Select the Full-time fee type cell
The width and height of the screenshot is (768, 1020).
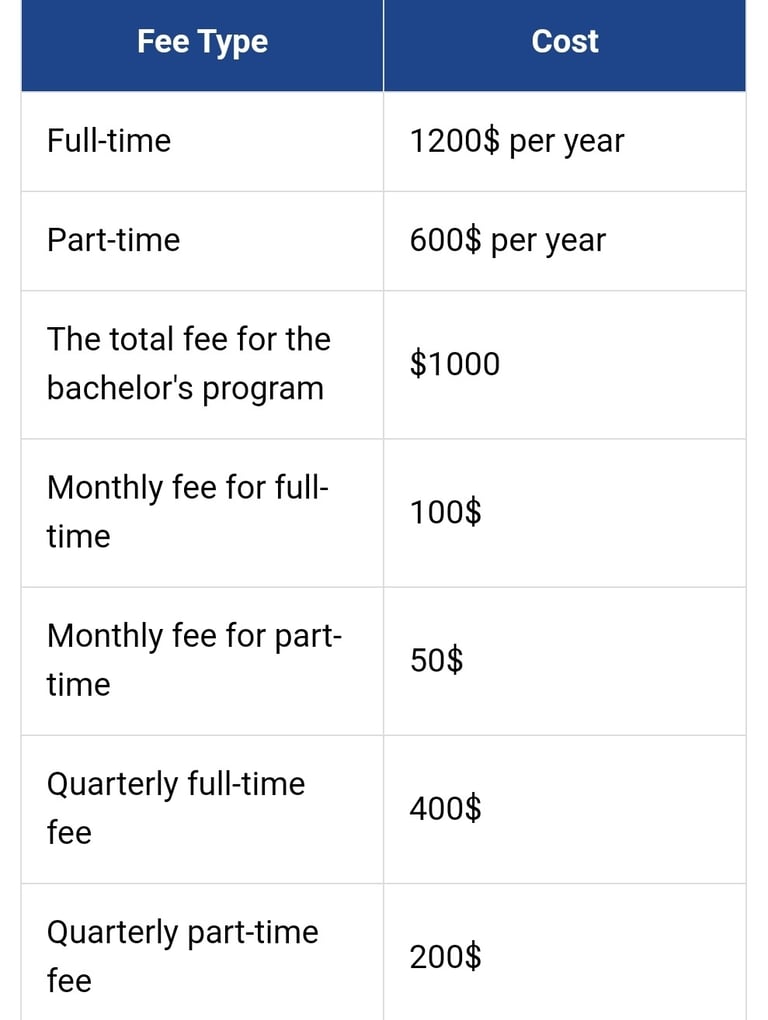click(x=109, y=141)
